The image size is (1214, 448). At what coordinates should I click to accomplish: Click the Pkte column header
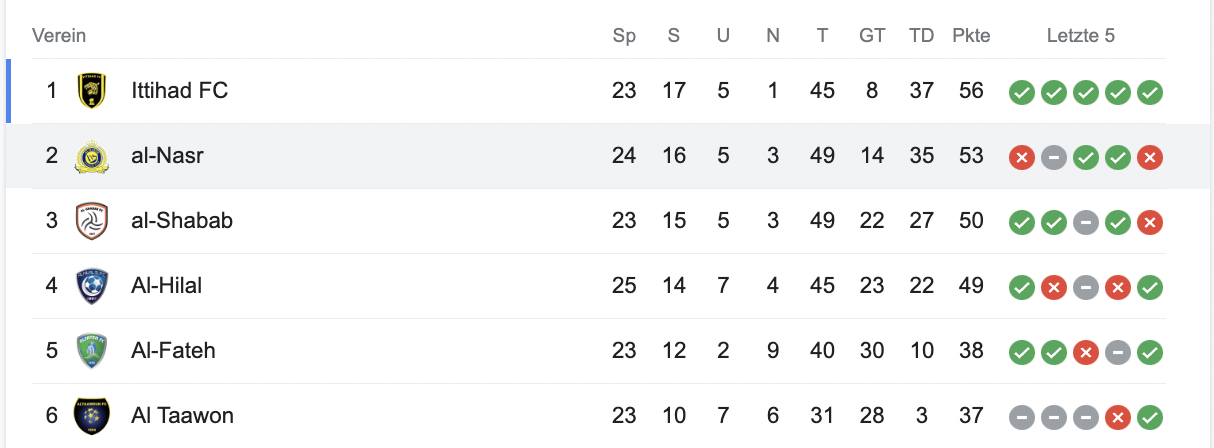[x=970, y=36]
